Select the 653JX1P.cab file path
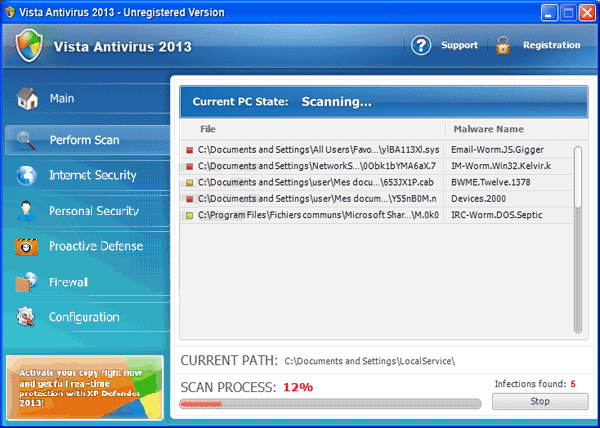 coord(316,182)
